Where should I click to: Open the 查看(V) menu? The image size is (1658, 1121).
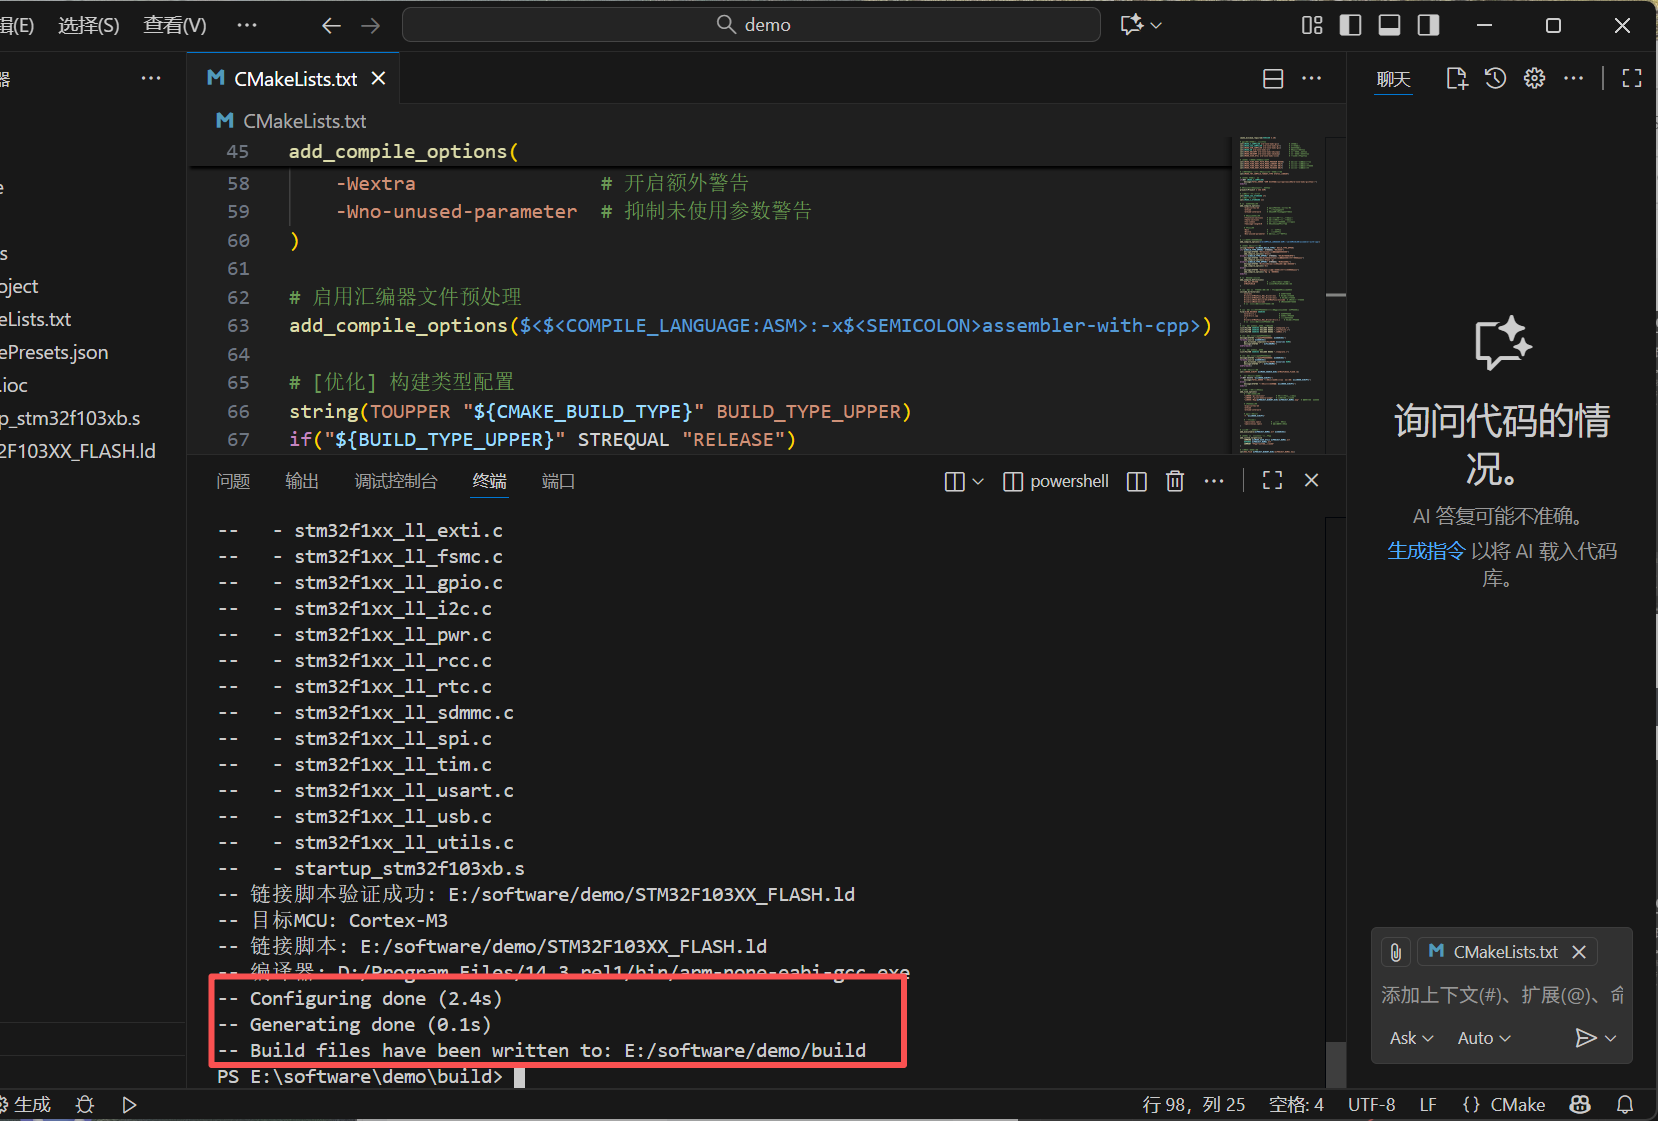click(174, 24)
